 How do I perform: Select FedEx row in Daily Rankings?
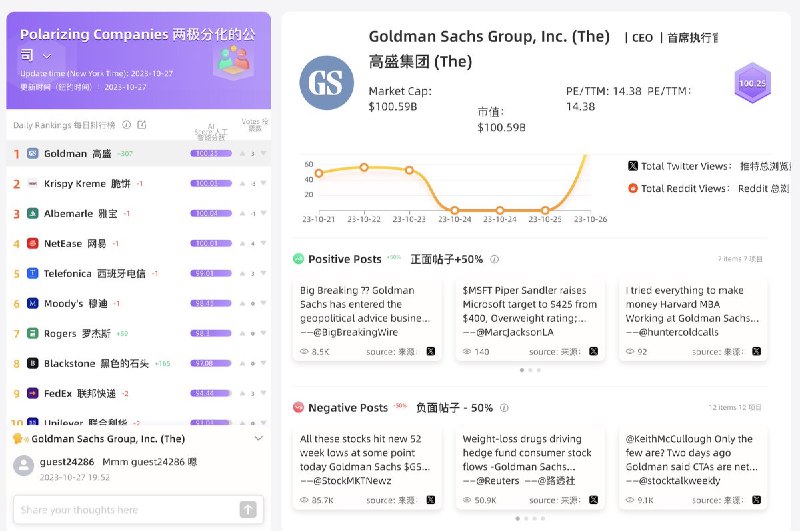138,393
